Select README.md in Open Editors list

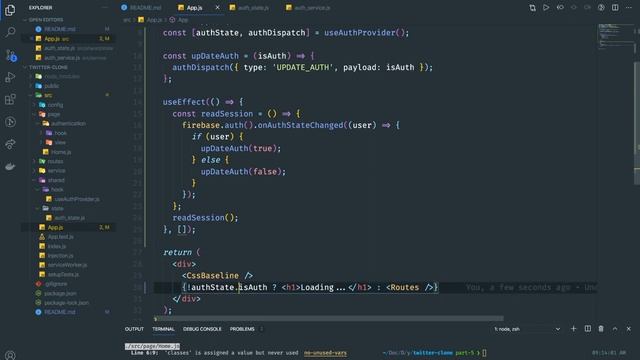coord(60,29)
